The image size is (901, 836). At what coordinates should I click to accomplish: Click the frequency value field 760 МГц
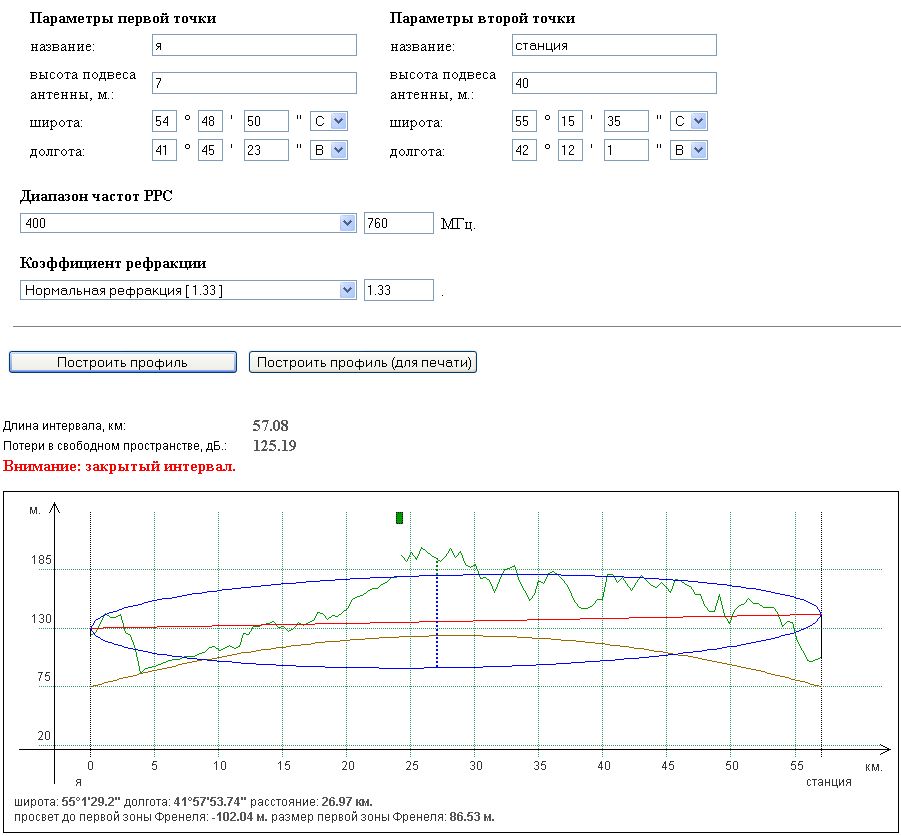399,223
